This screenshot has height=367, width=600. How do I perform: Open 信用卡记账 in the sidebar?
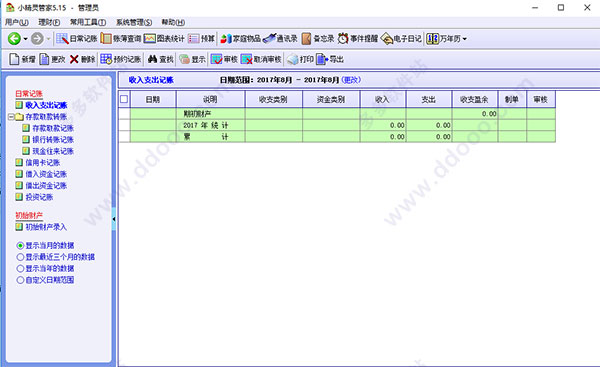point(42,163)
